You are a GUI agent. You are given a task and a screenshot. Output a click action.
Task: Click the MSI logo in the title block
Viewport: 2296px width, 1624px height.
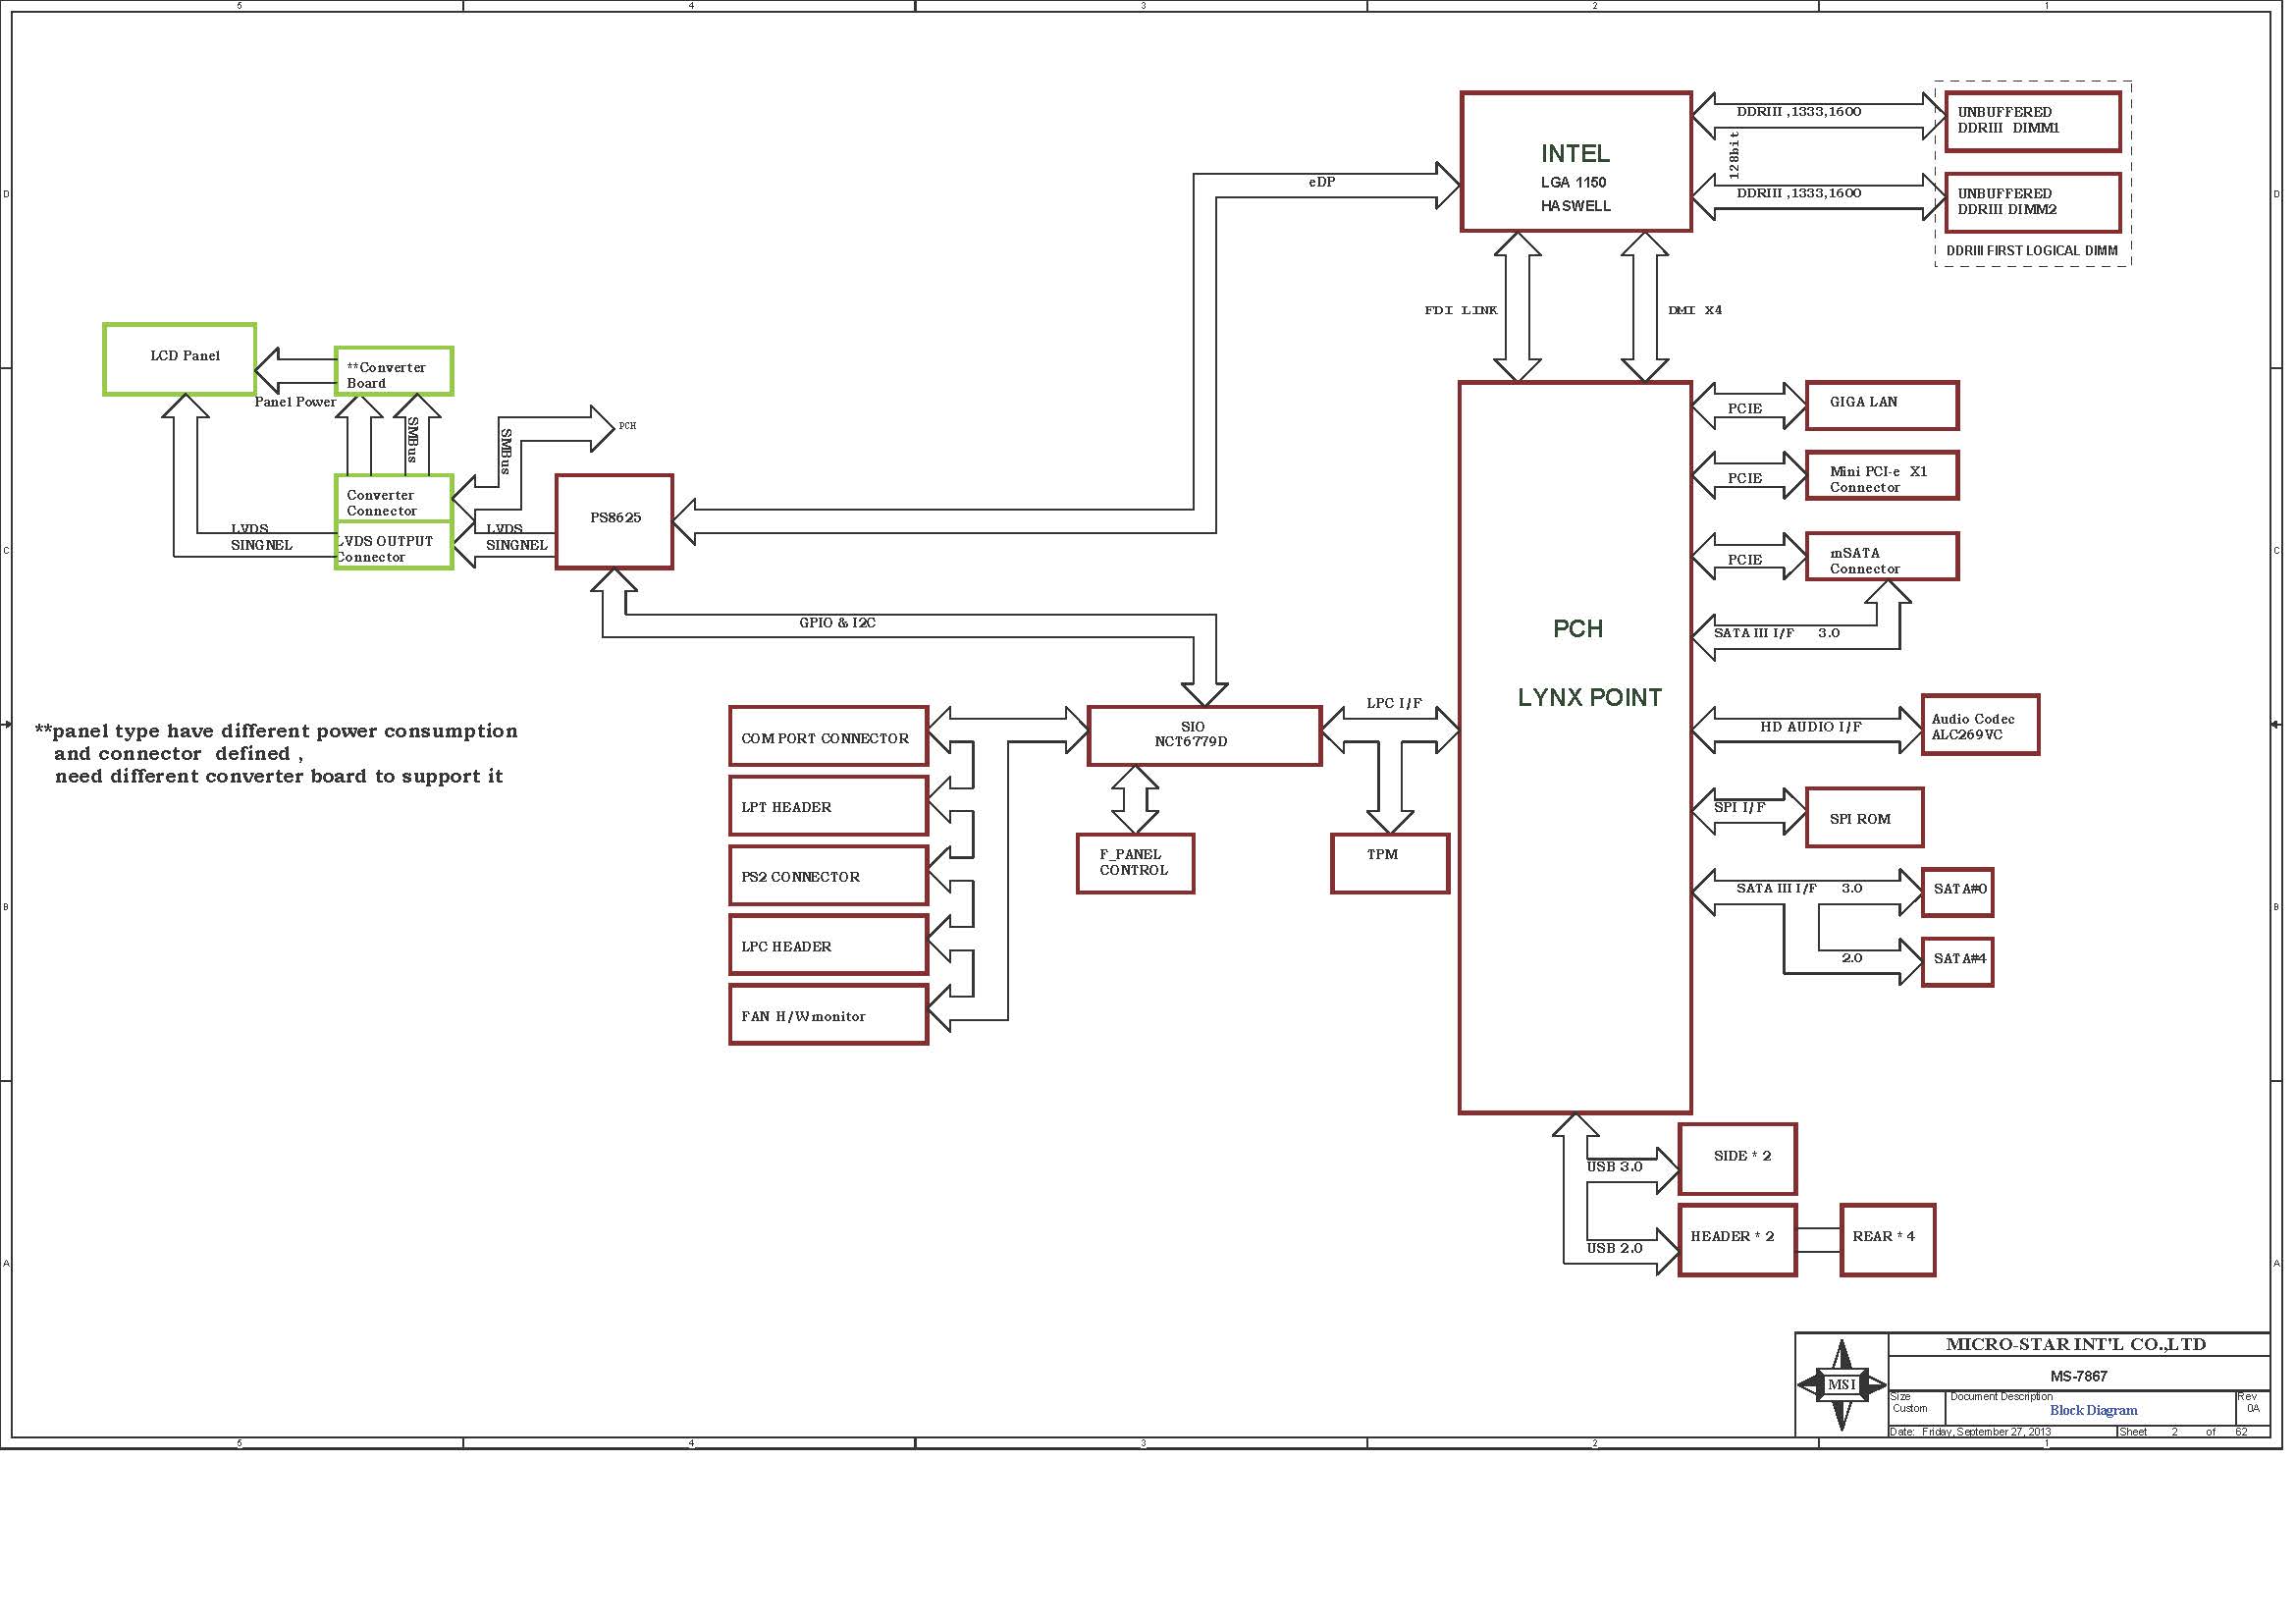[1841, 1385]
